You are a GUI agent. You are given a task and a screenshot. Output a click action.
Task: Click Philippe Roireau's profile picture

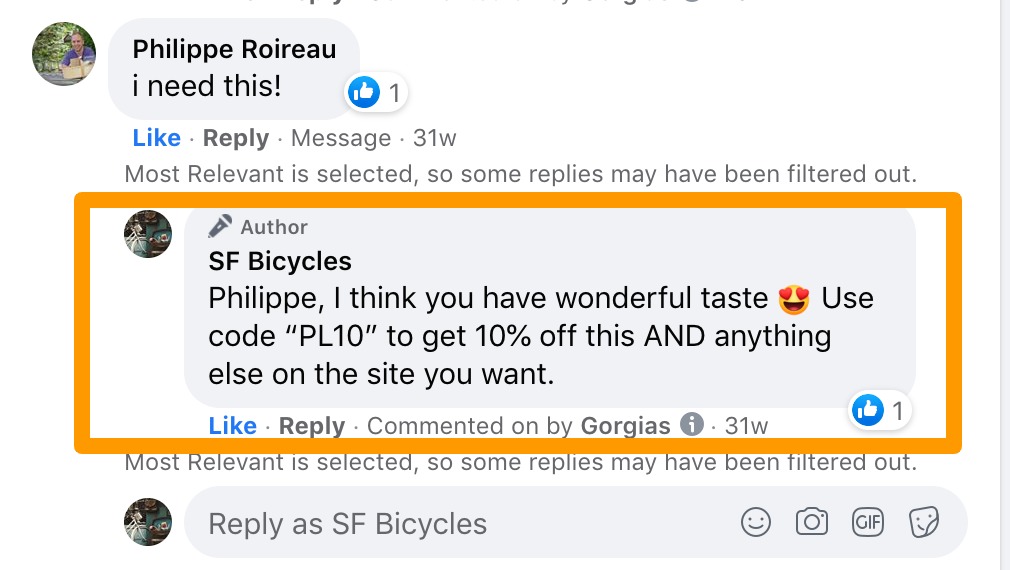click(x=64, y=53)
